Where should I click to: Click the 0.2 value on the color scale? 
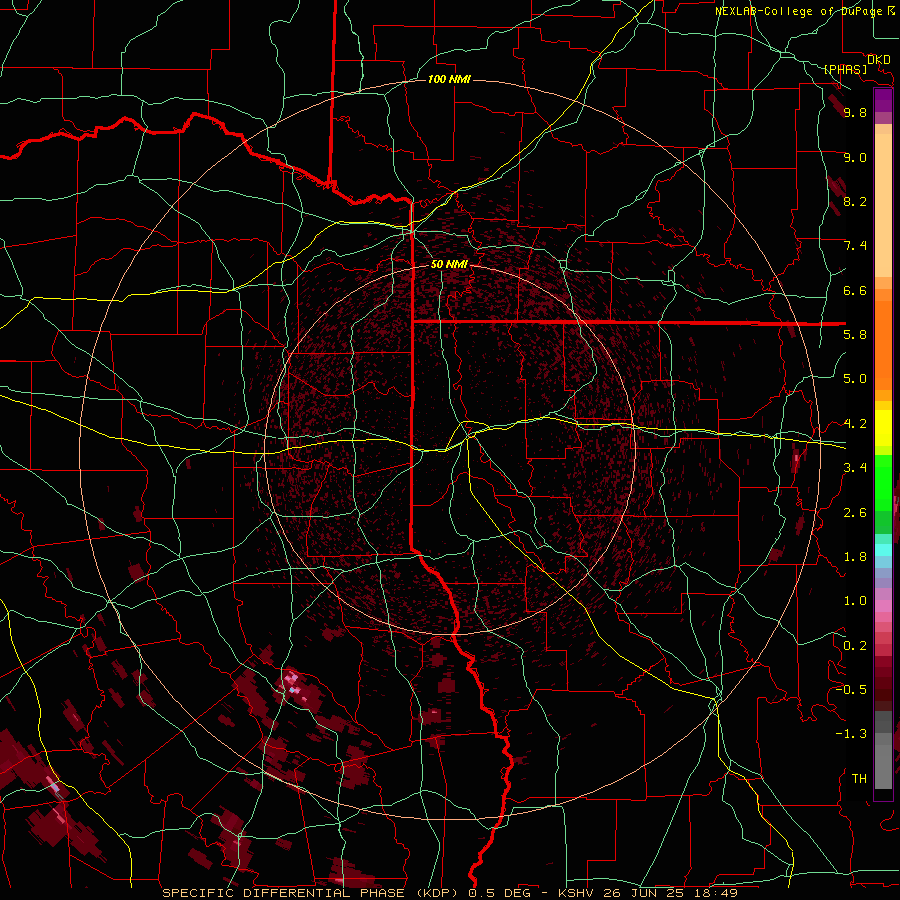pyautogui.click(x=855, y=646)
